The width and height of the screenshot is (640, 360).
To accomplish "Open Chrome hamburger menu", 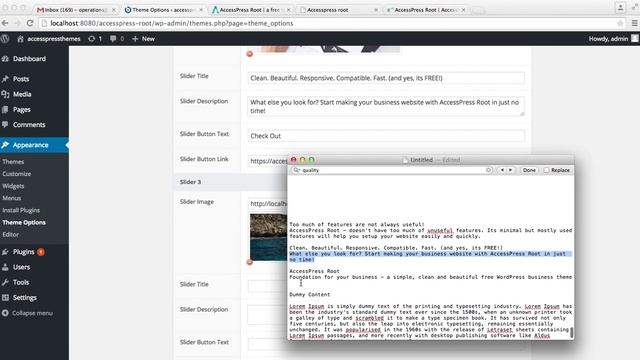I will point(635,23).
